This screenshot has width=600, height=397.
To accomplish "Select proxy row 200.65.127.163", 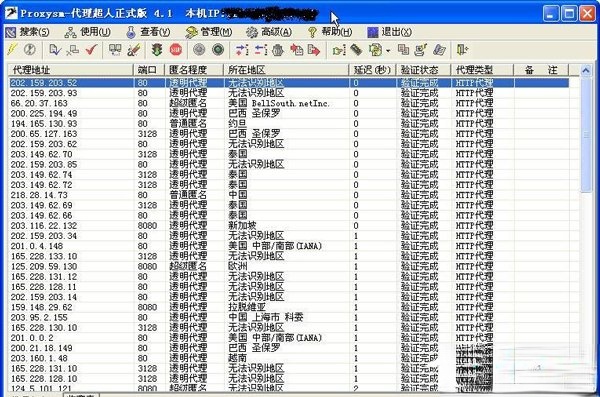I will [289, 134].
